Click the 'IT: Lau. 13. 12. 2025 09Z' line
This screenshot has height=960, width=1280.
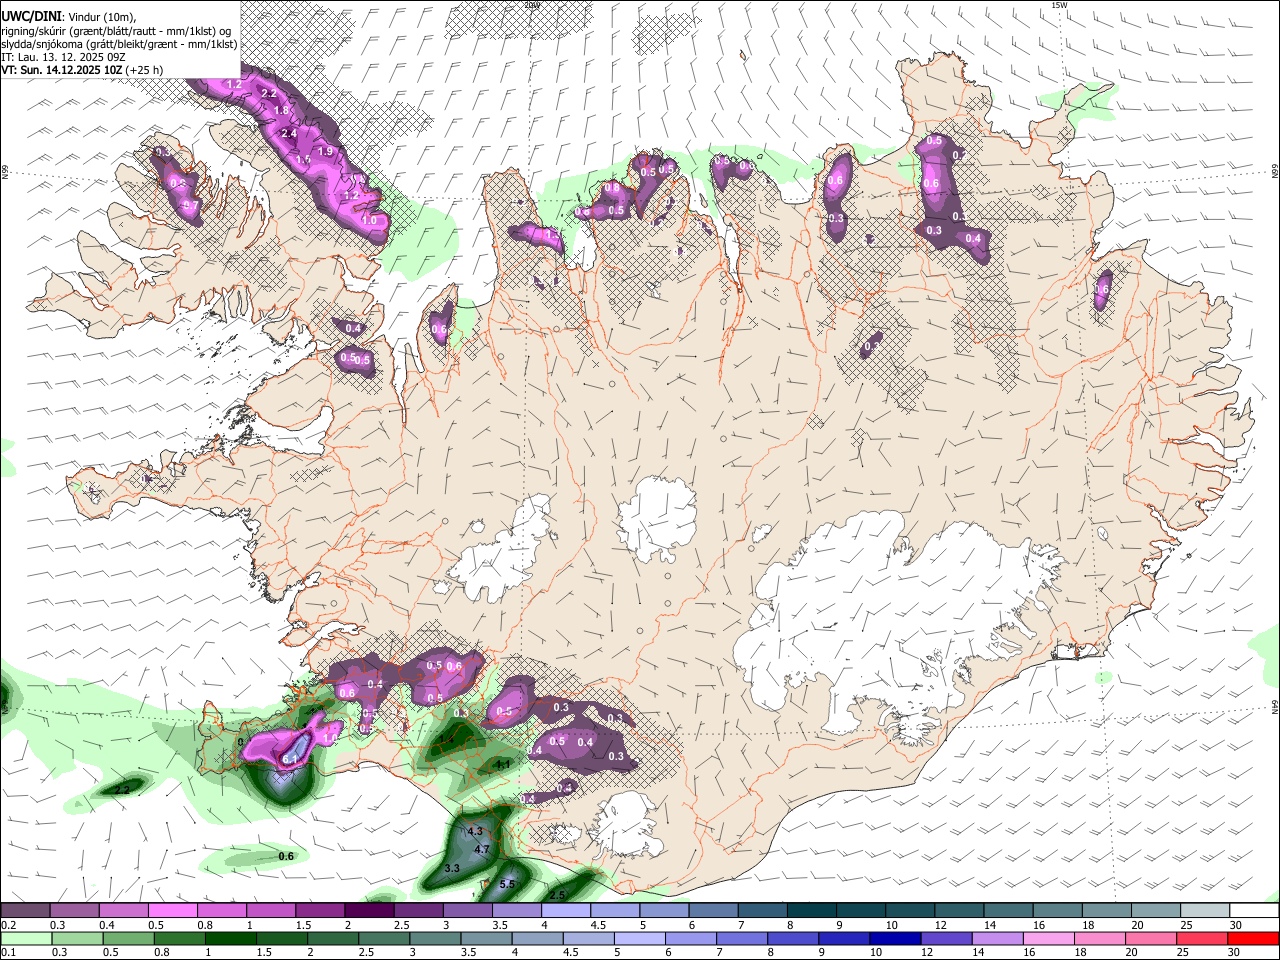(x=63, y=57)
